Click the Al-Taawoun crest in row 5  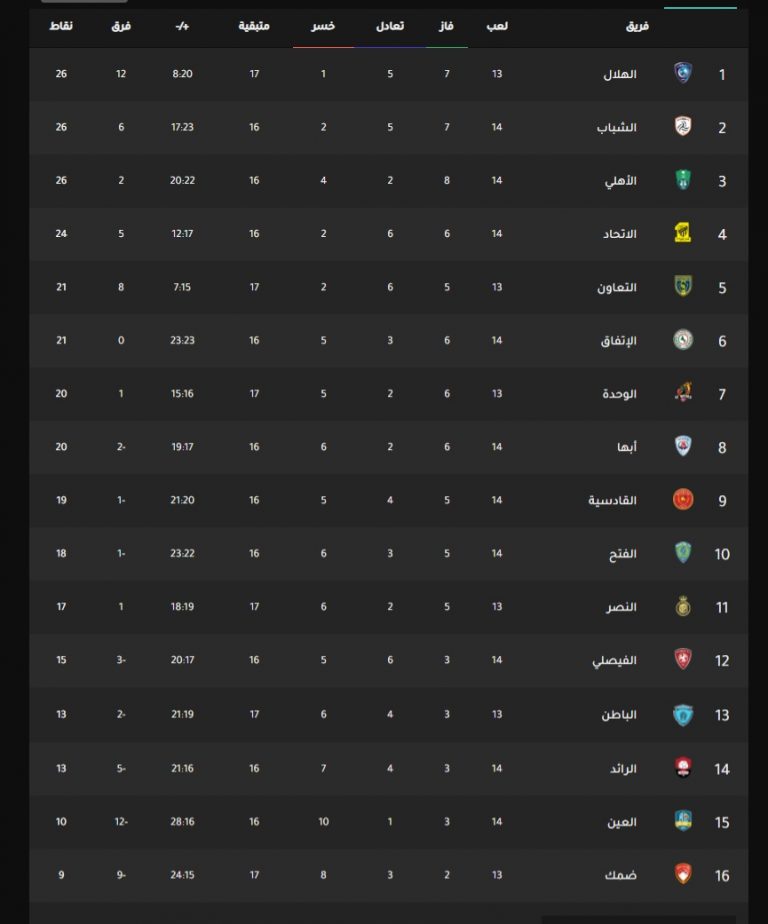point(683,286)
